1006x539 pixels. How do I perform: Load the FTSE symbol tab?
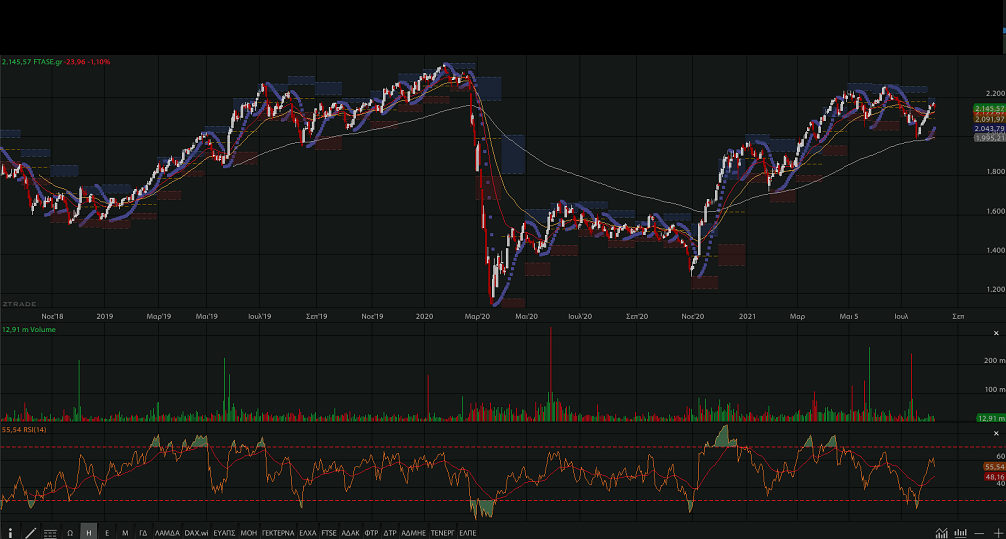click(x=329, y=533)
